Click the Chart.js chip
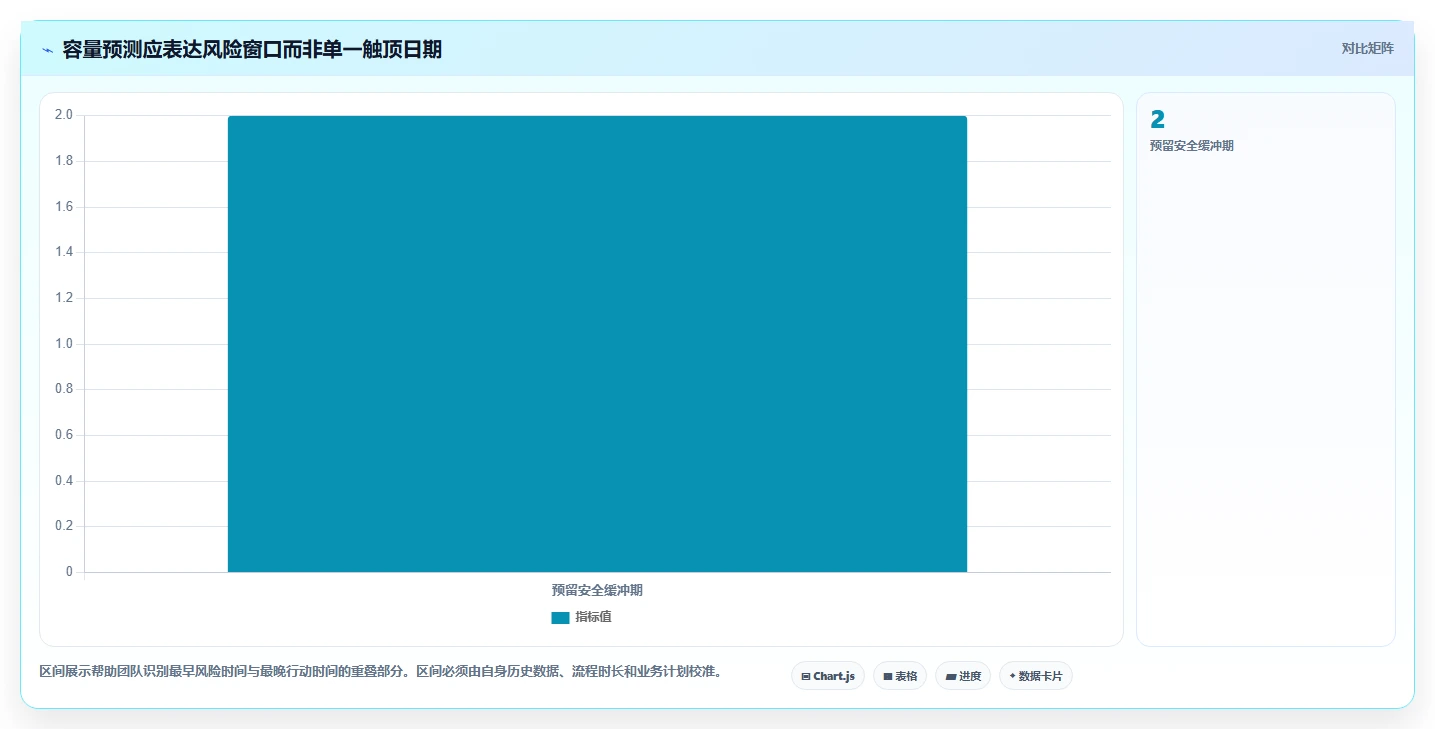Viewport: 1435px width, 729px height. coord(828,676)
